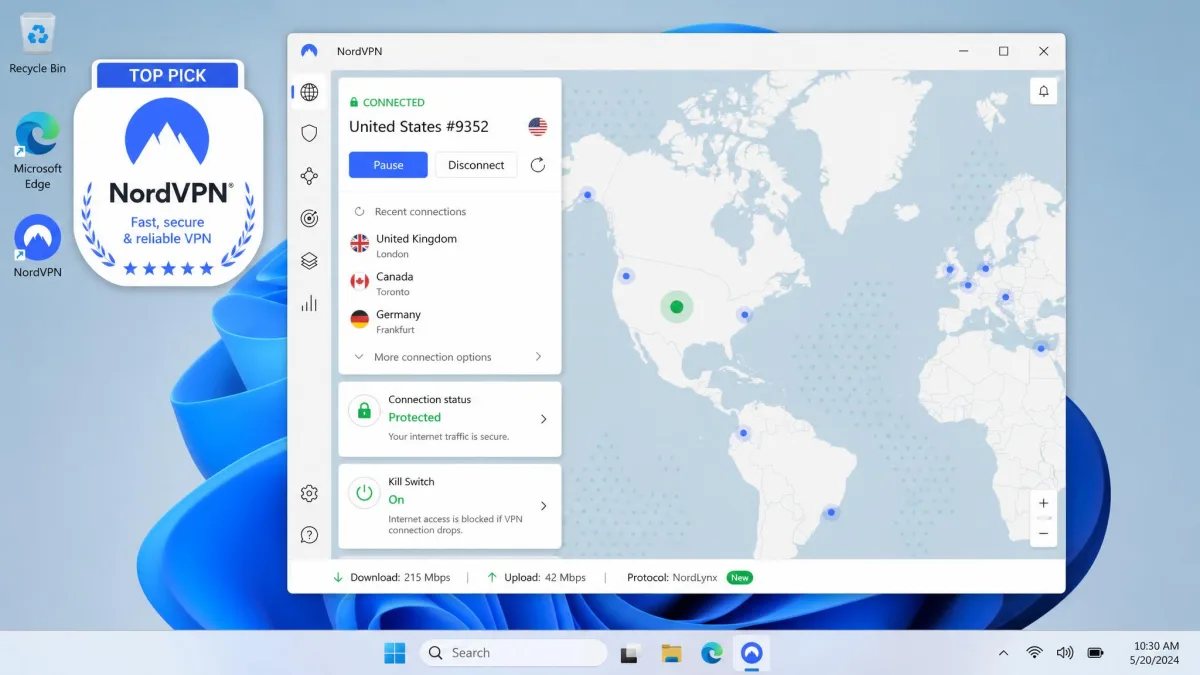
Task: Click the United States flag icon
Action: click(538, 126)
